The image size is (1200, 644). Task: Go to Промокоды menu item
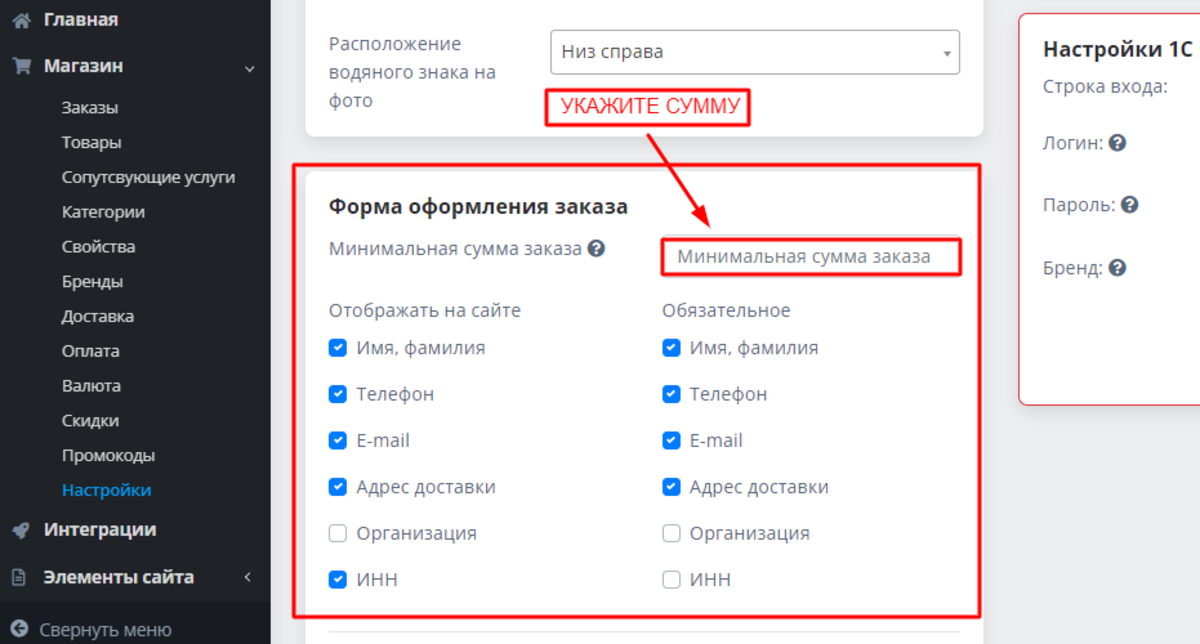pos(108,456)
